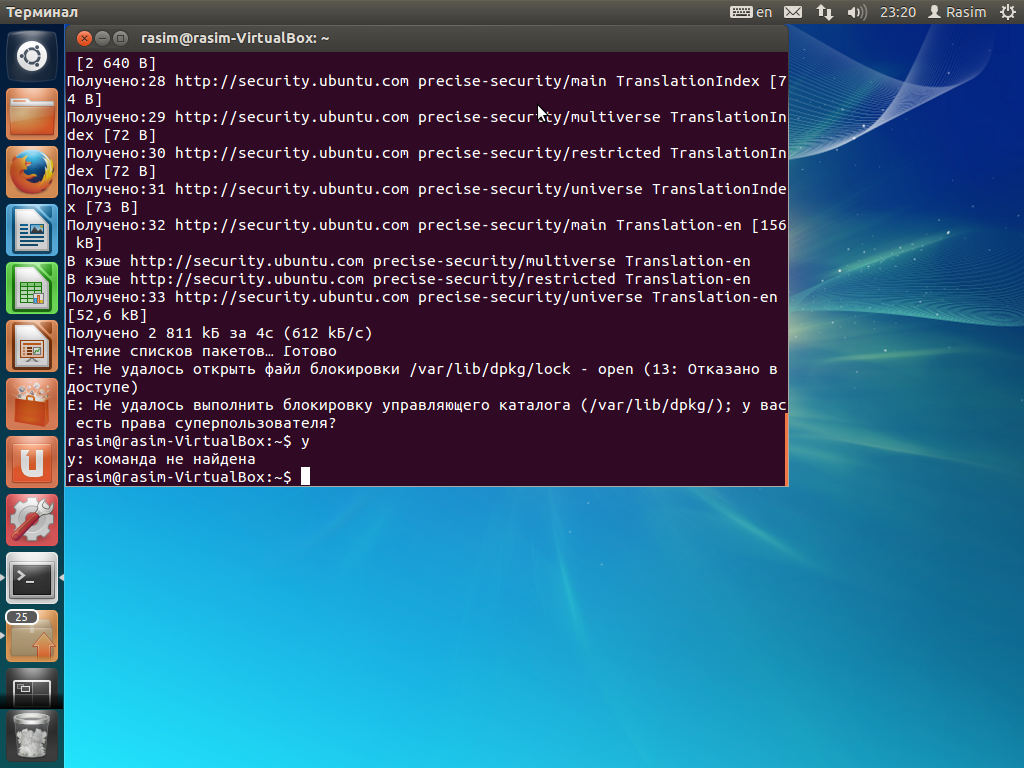The height and width of the screenshot is (768, 1024).
Task: Open LibreOffice Calc from the launcher
Action: coord(32,288)
